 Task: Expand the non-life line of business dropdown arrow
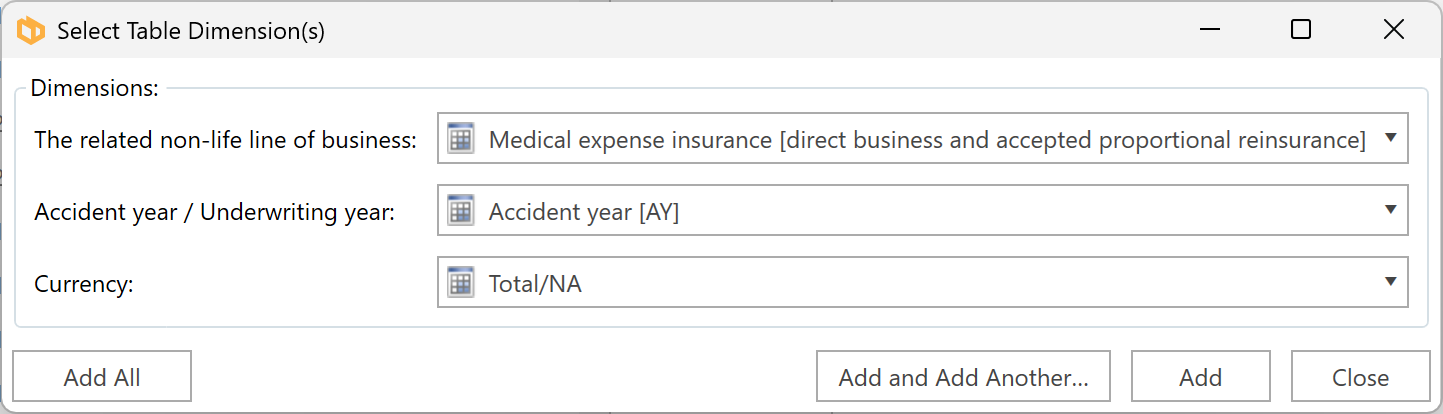coord(1390,139)
